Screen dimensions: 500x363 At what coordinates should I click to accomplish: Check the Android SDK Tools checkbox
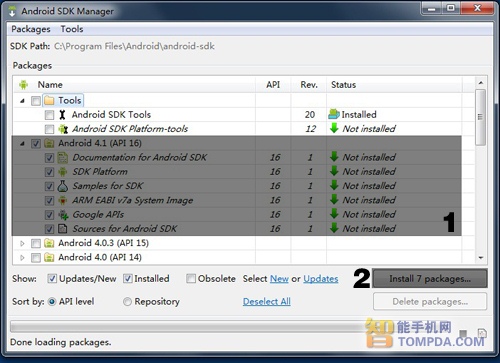tap(49, 115)
